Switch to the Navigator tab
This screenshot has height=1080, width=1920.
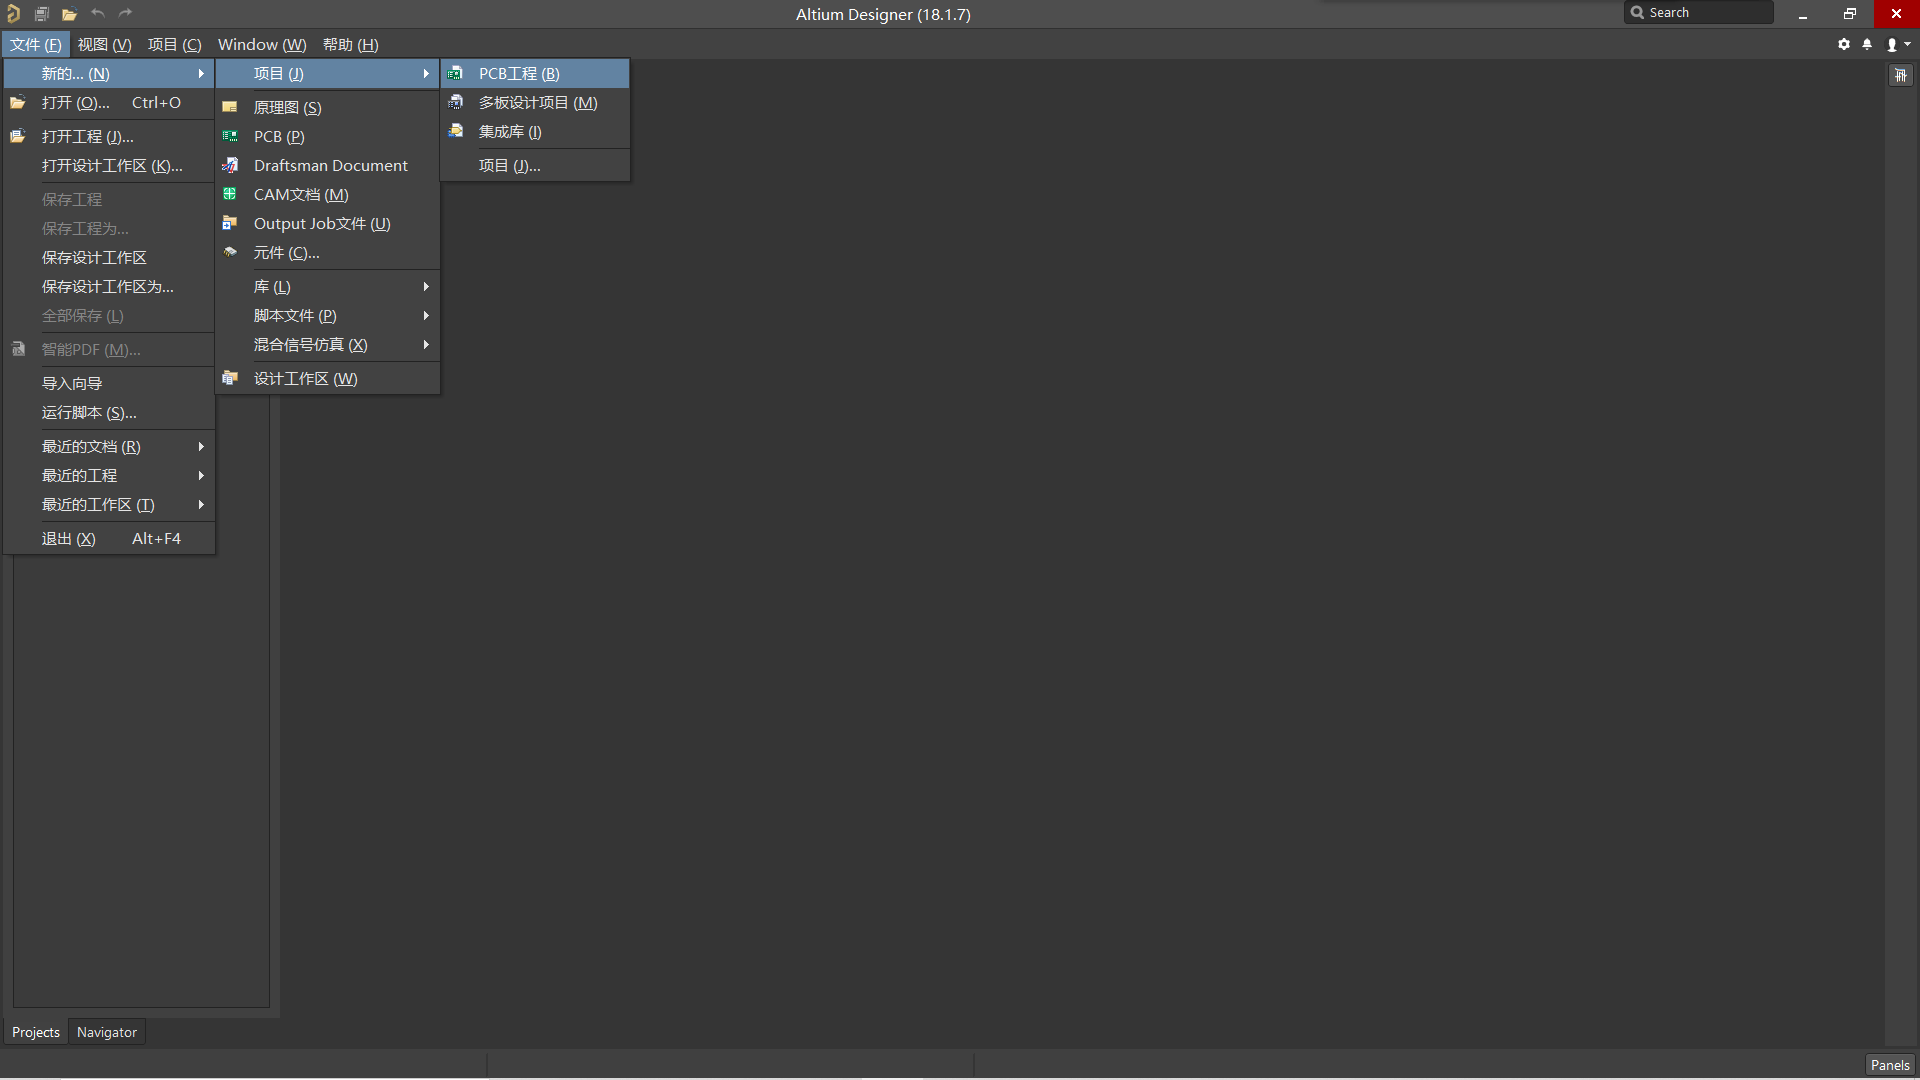point(107,1032)
